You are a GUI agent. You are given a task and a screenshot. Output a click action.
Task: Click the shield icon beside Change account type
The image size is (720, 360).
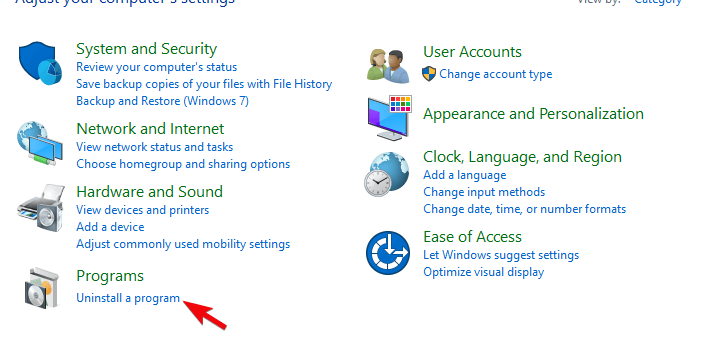click(429, 74)
